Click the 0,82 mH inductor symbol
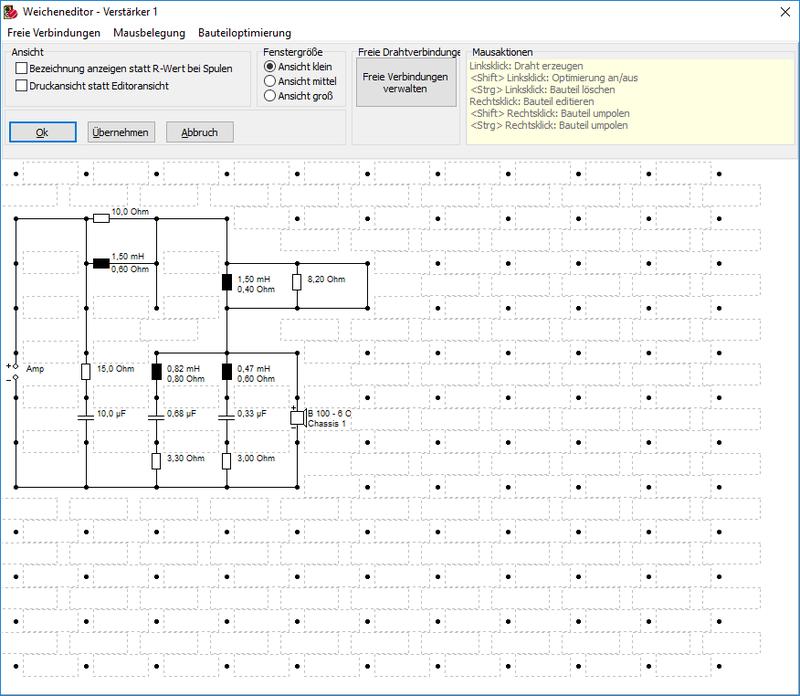The height and width of the screenshot is (696, 800). click(157, 372)
